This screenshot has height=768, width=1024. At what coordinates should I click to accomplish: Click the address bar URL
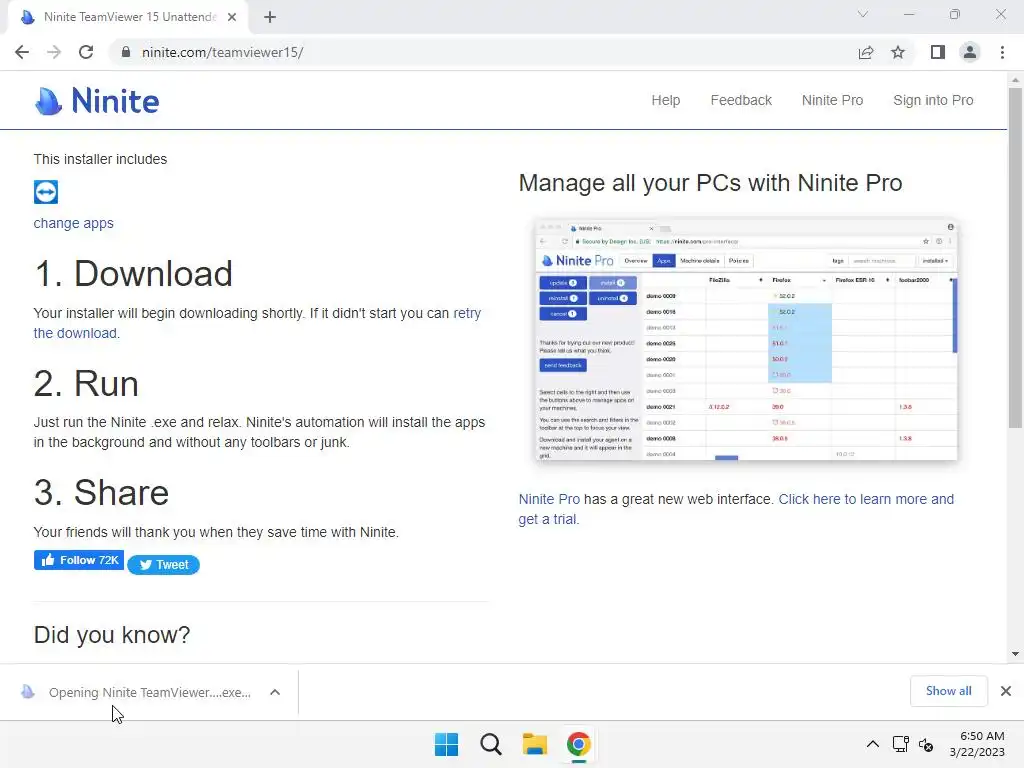[x=223, y=52]
